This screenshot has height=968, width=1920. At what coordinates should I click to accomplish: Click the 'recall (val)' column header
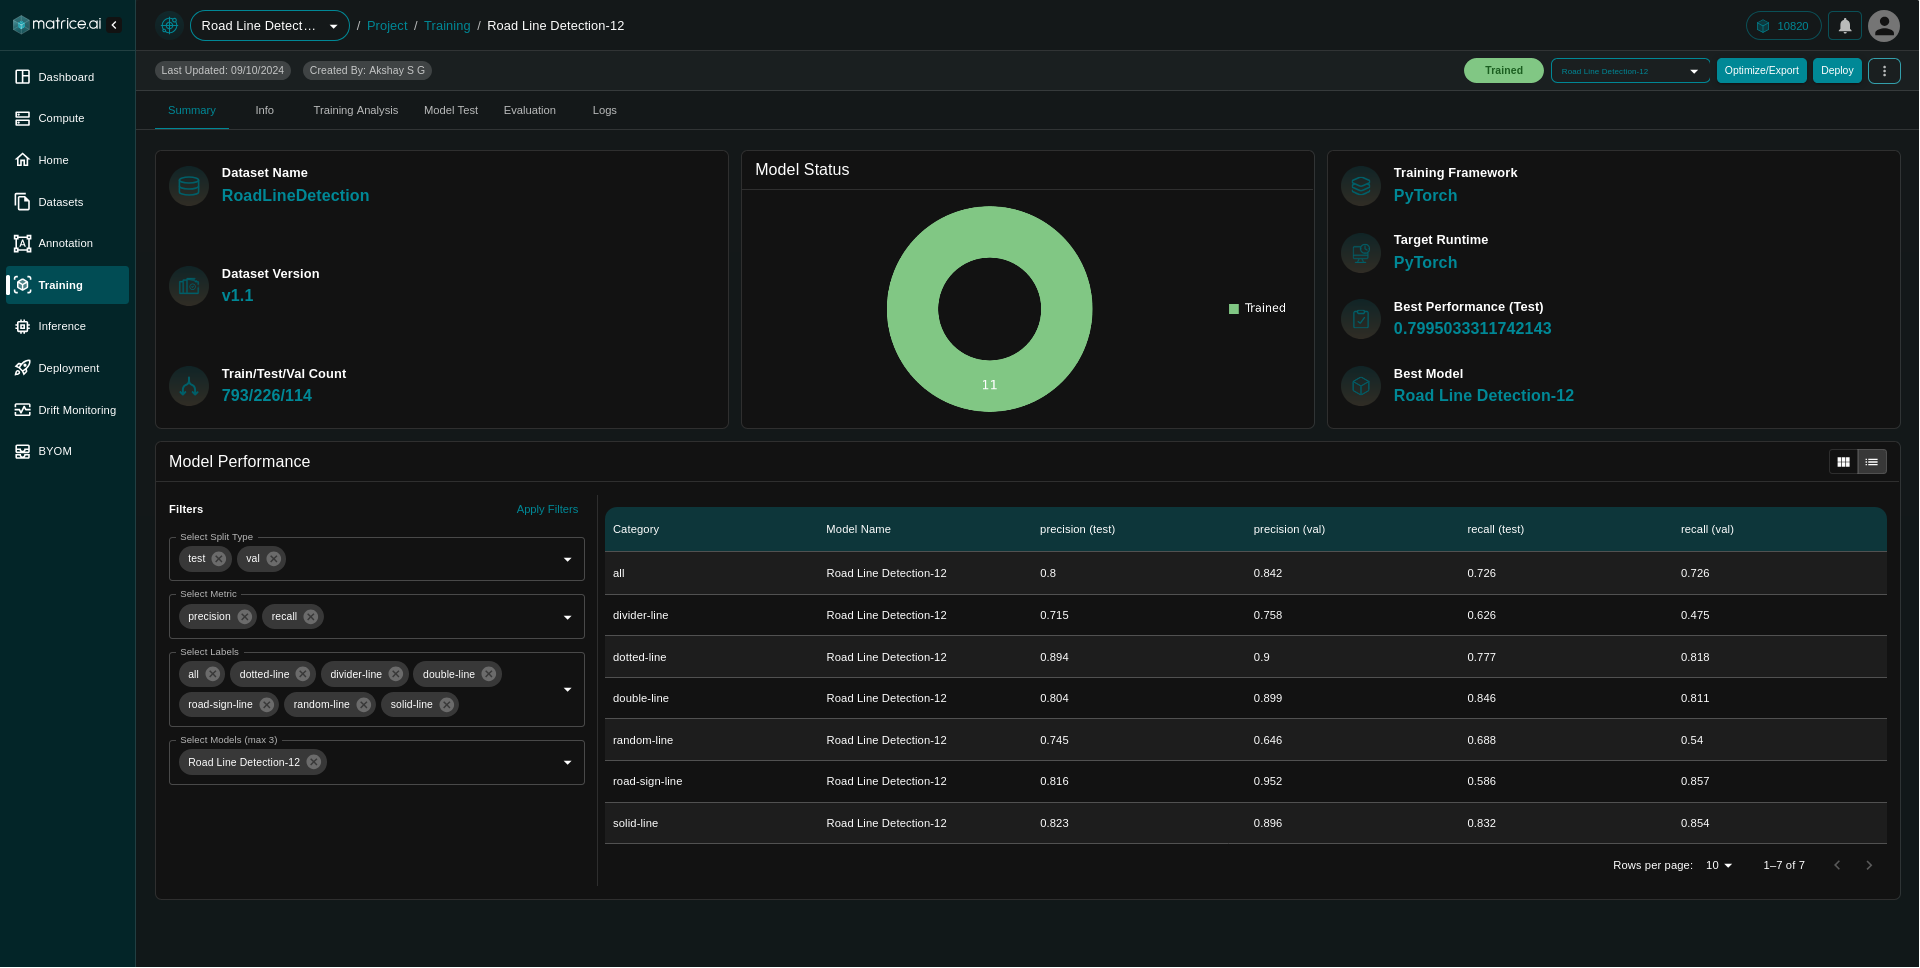[x=1707, y=529]
